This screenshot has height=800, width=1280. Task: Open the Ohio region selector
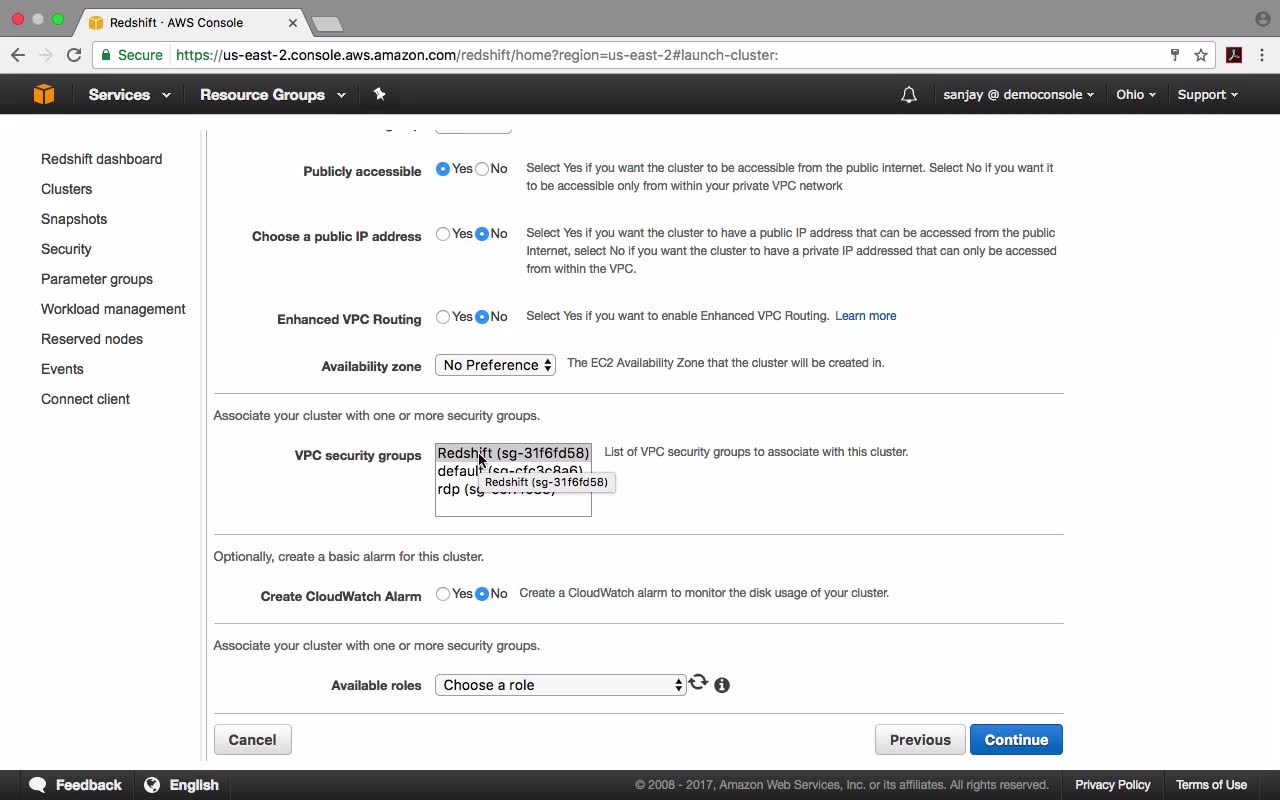click(1136, 95)
